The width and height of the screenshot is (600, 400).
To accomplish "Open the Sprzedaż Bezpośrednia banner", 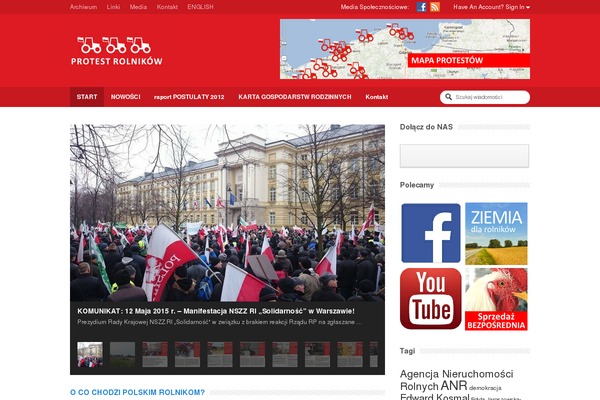I will click(x=496, y=299).
